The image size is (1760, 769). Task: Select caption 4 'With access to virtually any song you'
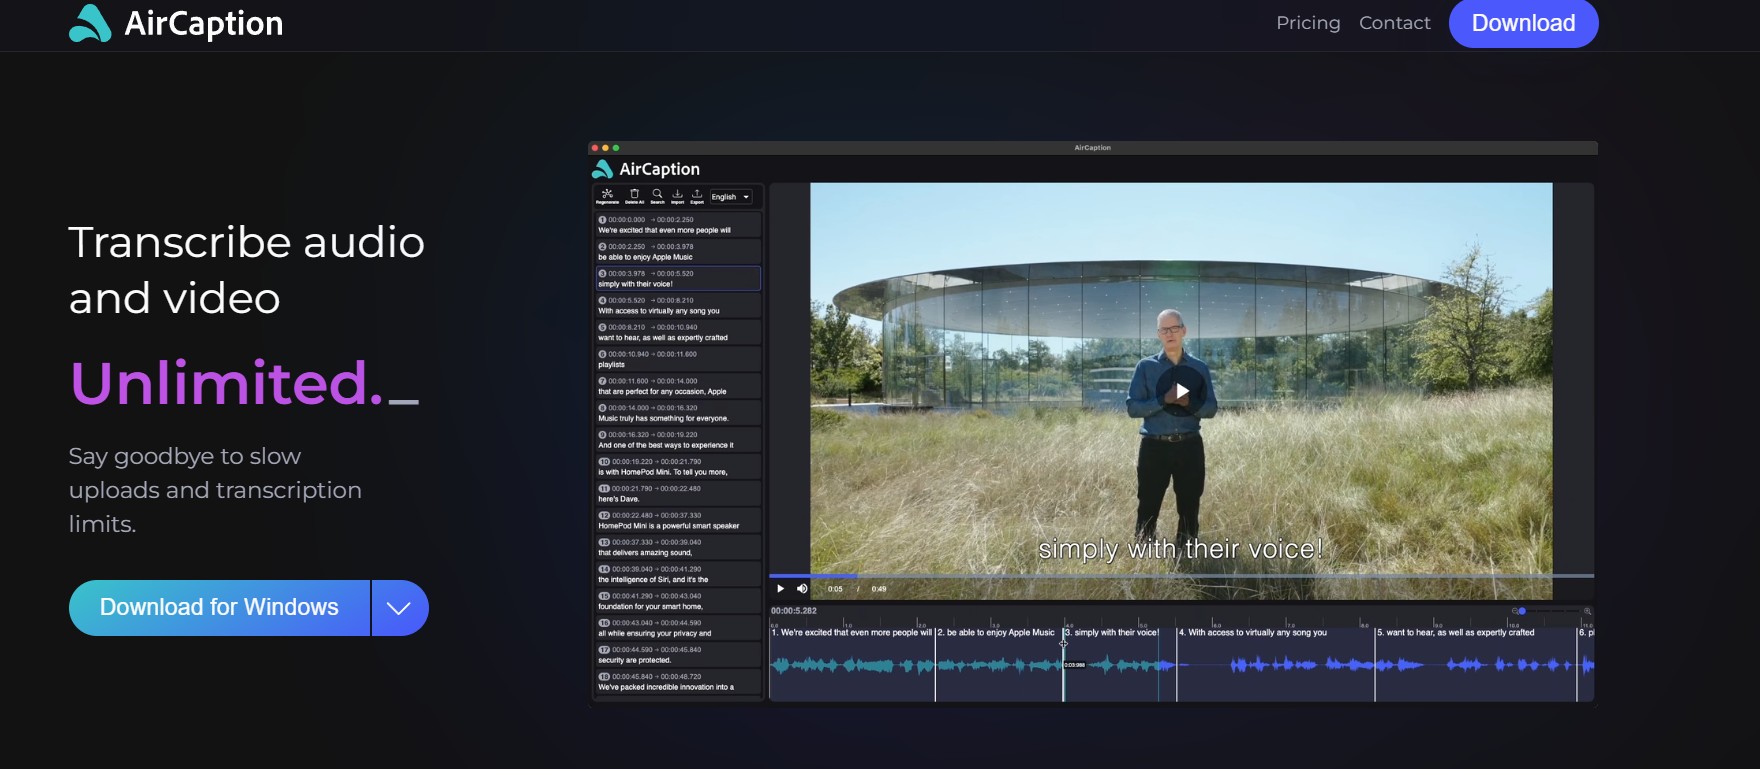coord(679,305)
